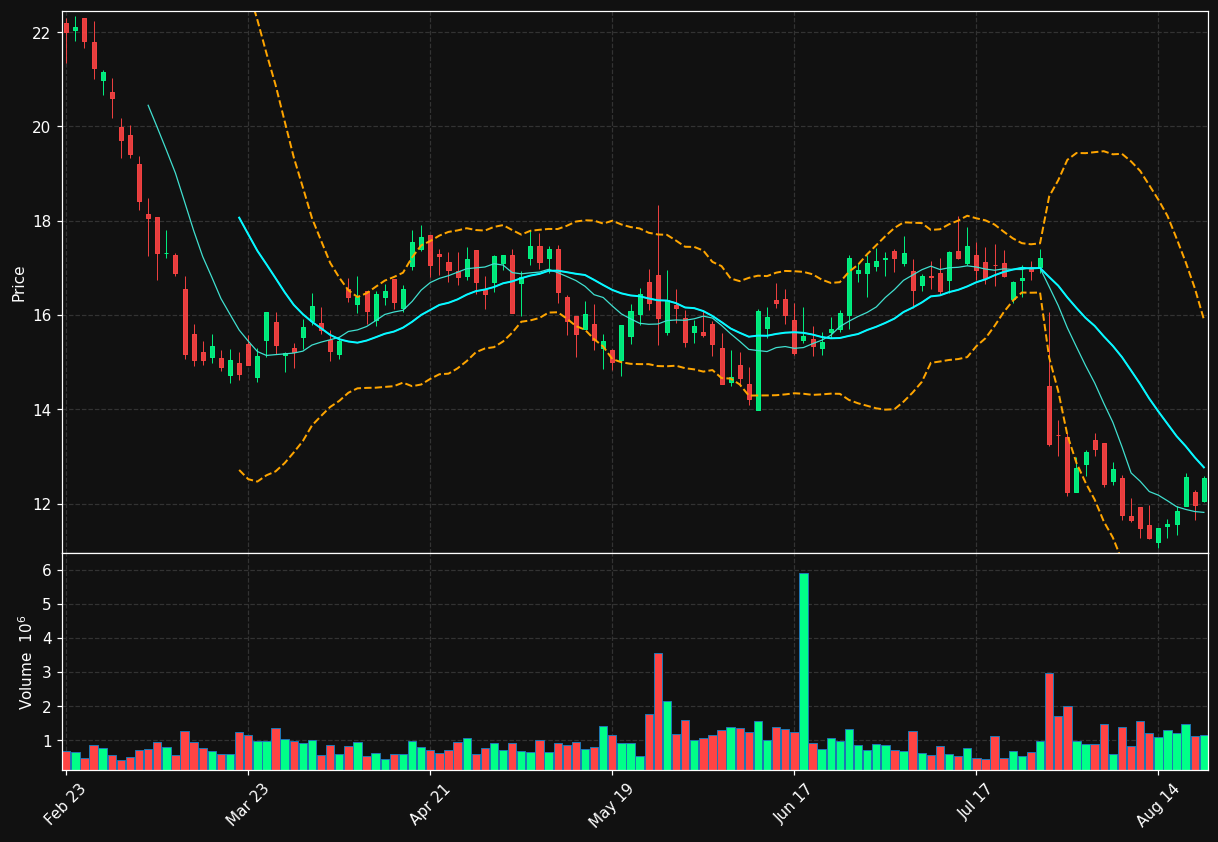Click the 'May 19' date label
Viewport: 1218px width, 842px height.
[611, 804]
